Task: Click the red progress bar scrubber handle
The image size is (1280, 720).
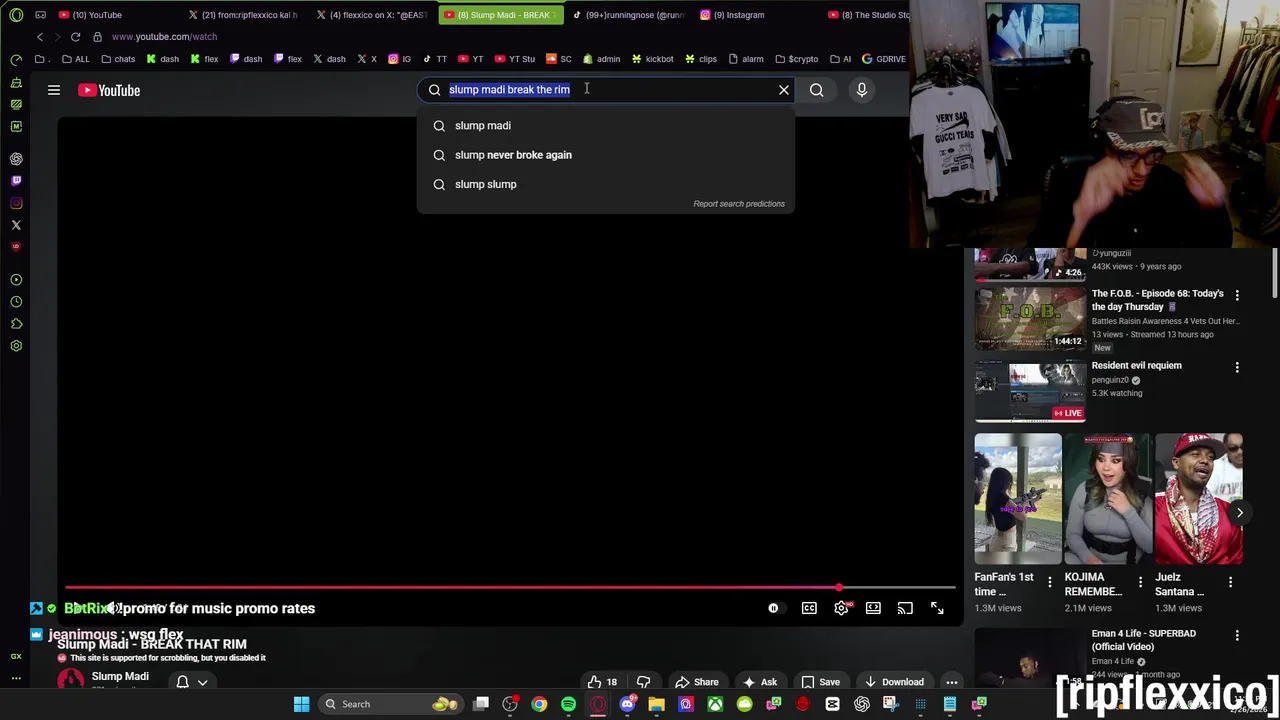Action: click(839, 587)
